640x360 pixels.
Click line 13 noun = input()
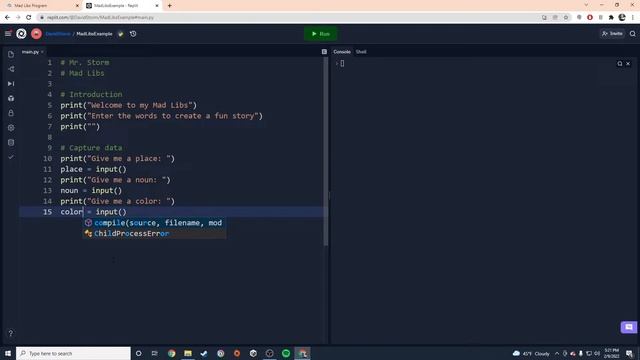click(x=91, y=191)
